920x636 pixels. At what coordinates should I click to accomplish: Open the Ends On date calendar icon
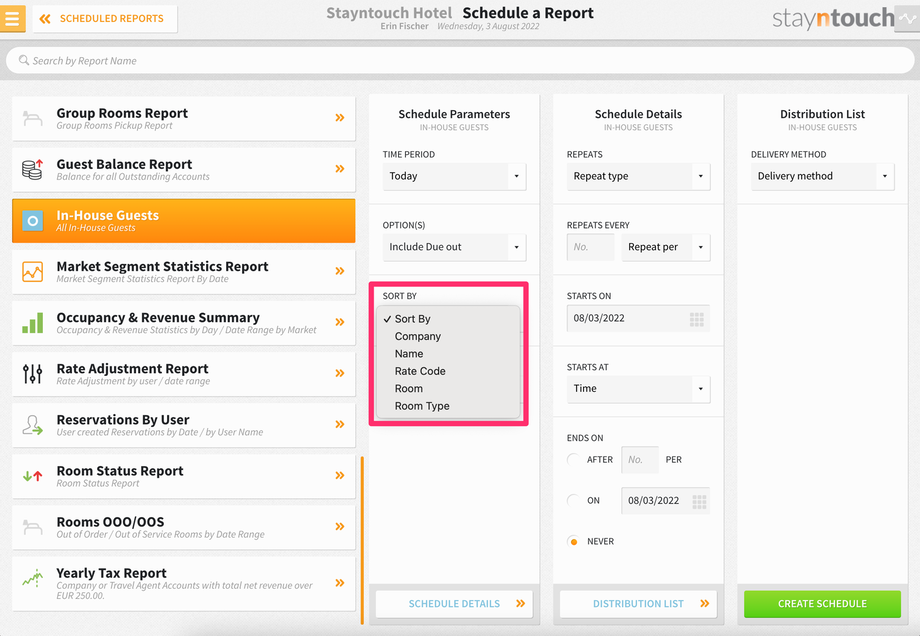pos(699,502)
